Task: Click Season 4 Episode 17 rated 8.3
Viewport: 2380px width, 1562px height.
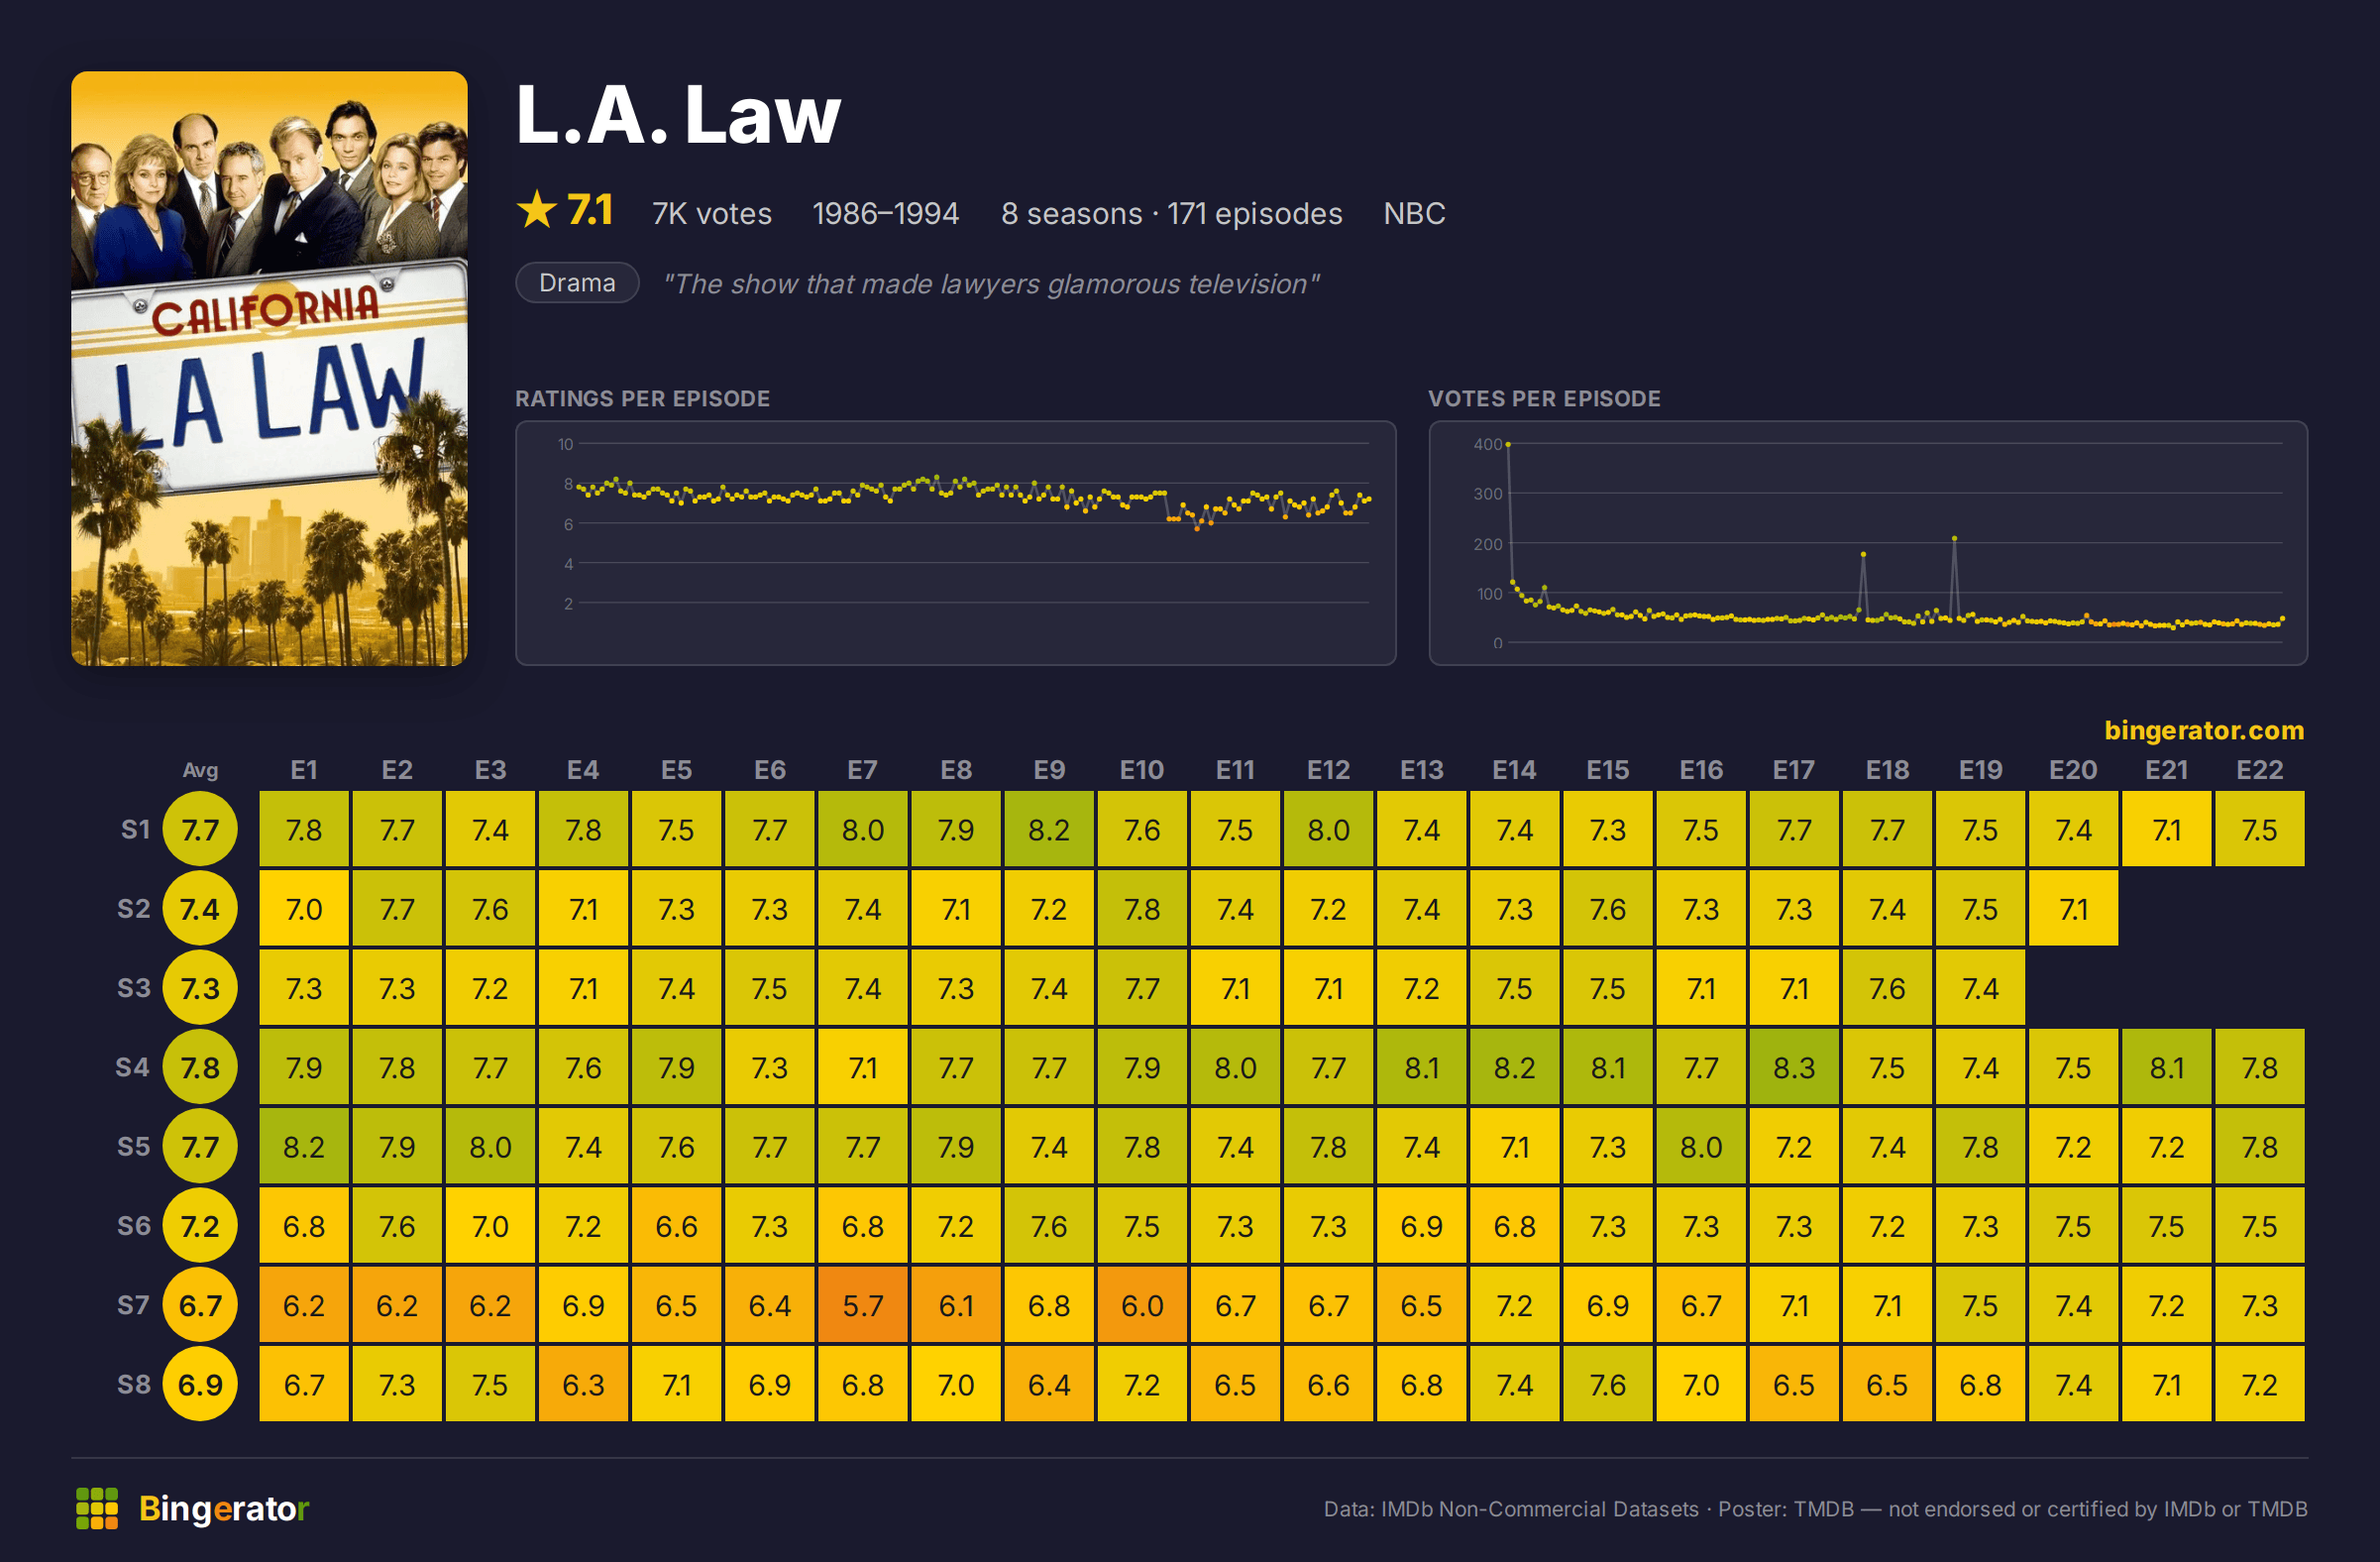Action: tap(1794, 1067)
